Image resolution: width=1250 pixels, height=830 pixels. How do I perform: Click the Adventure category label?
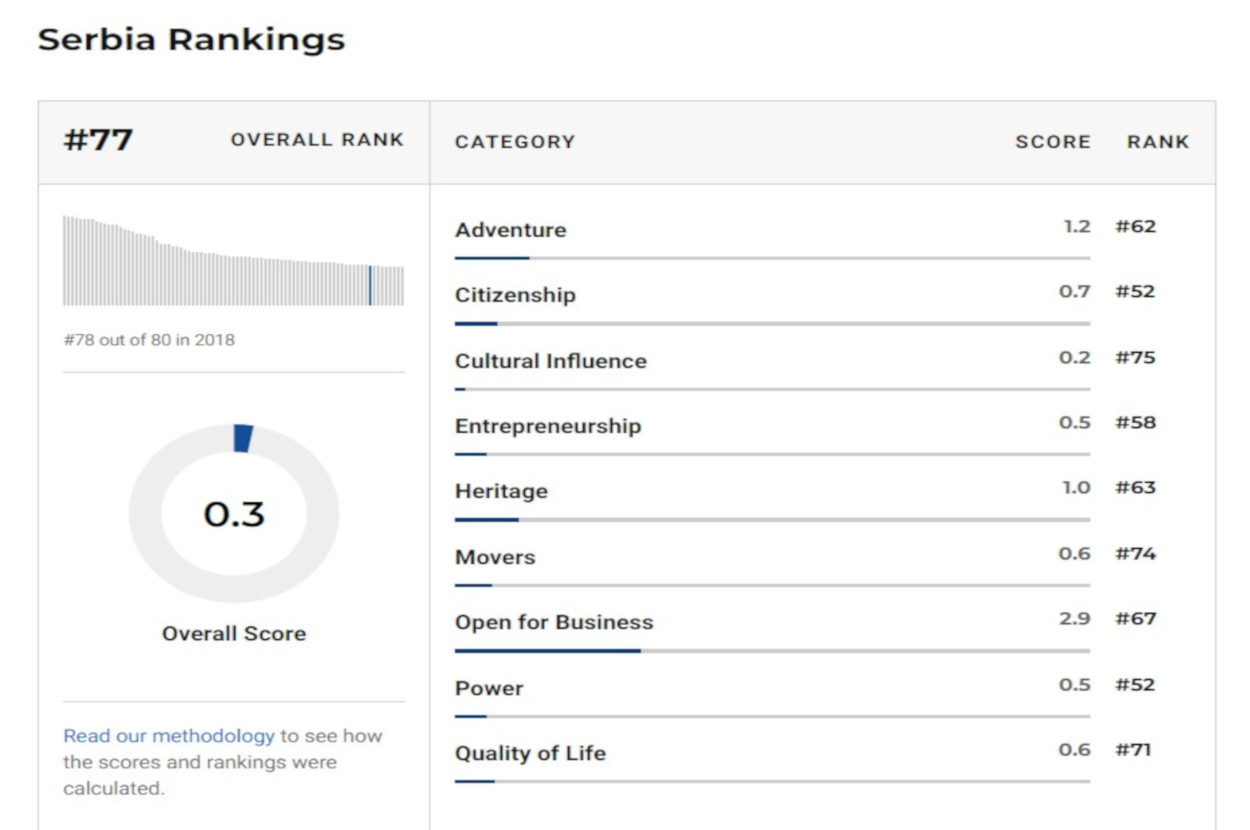pyautogui.click(x=510, y=230)
